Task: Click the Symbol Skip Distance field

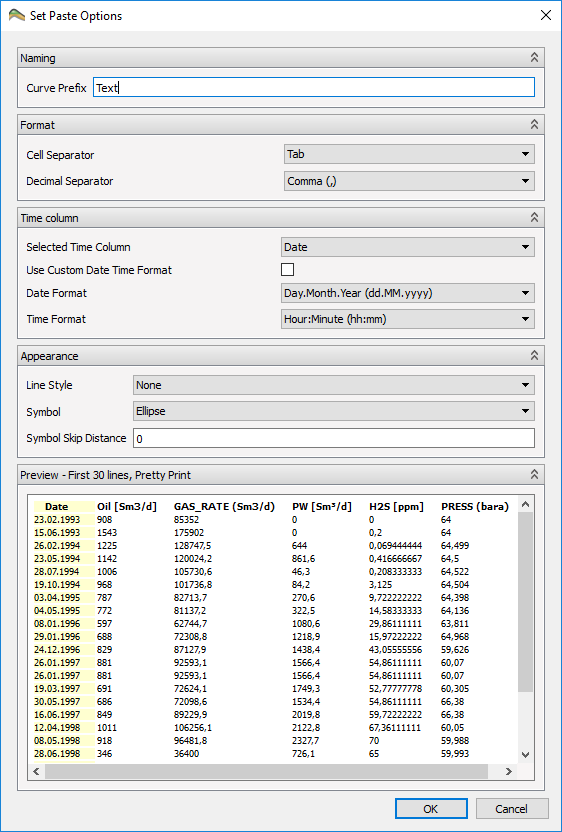Action: (x=334, y=438)
